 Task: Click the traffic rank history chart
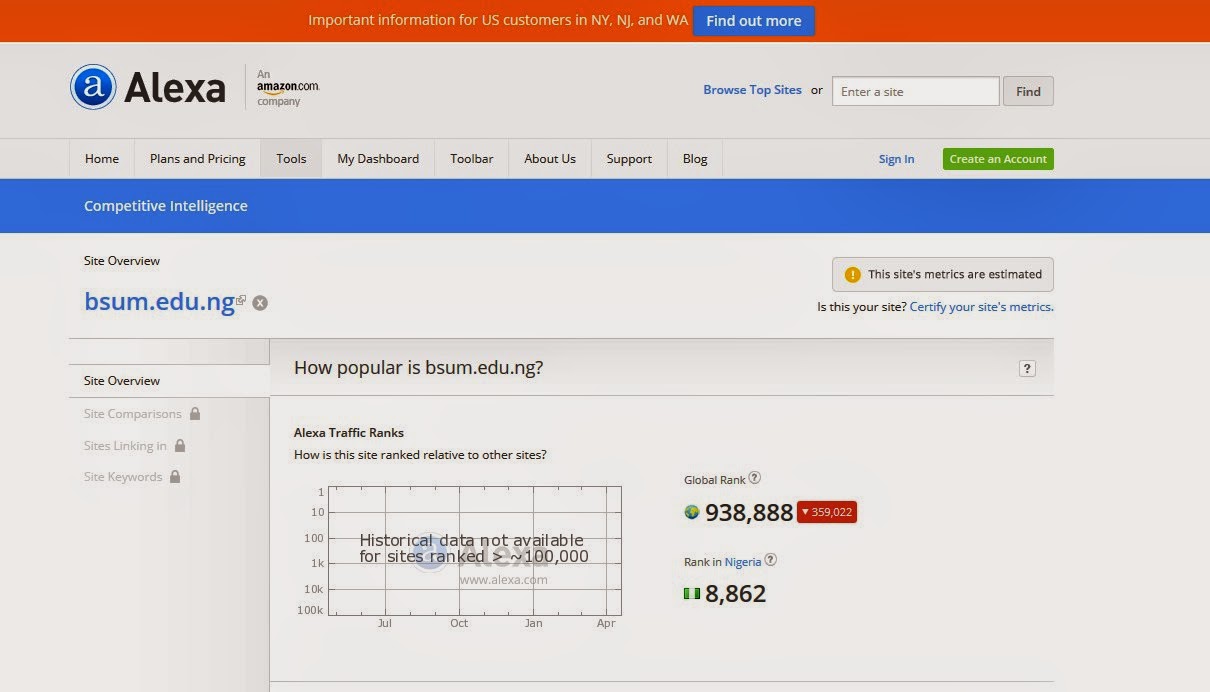(474, 551)
